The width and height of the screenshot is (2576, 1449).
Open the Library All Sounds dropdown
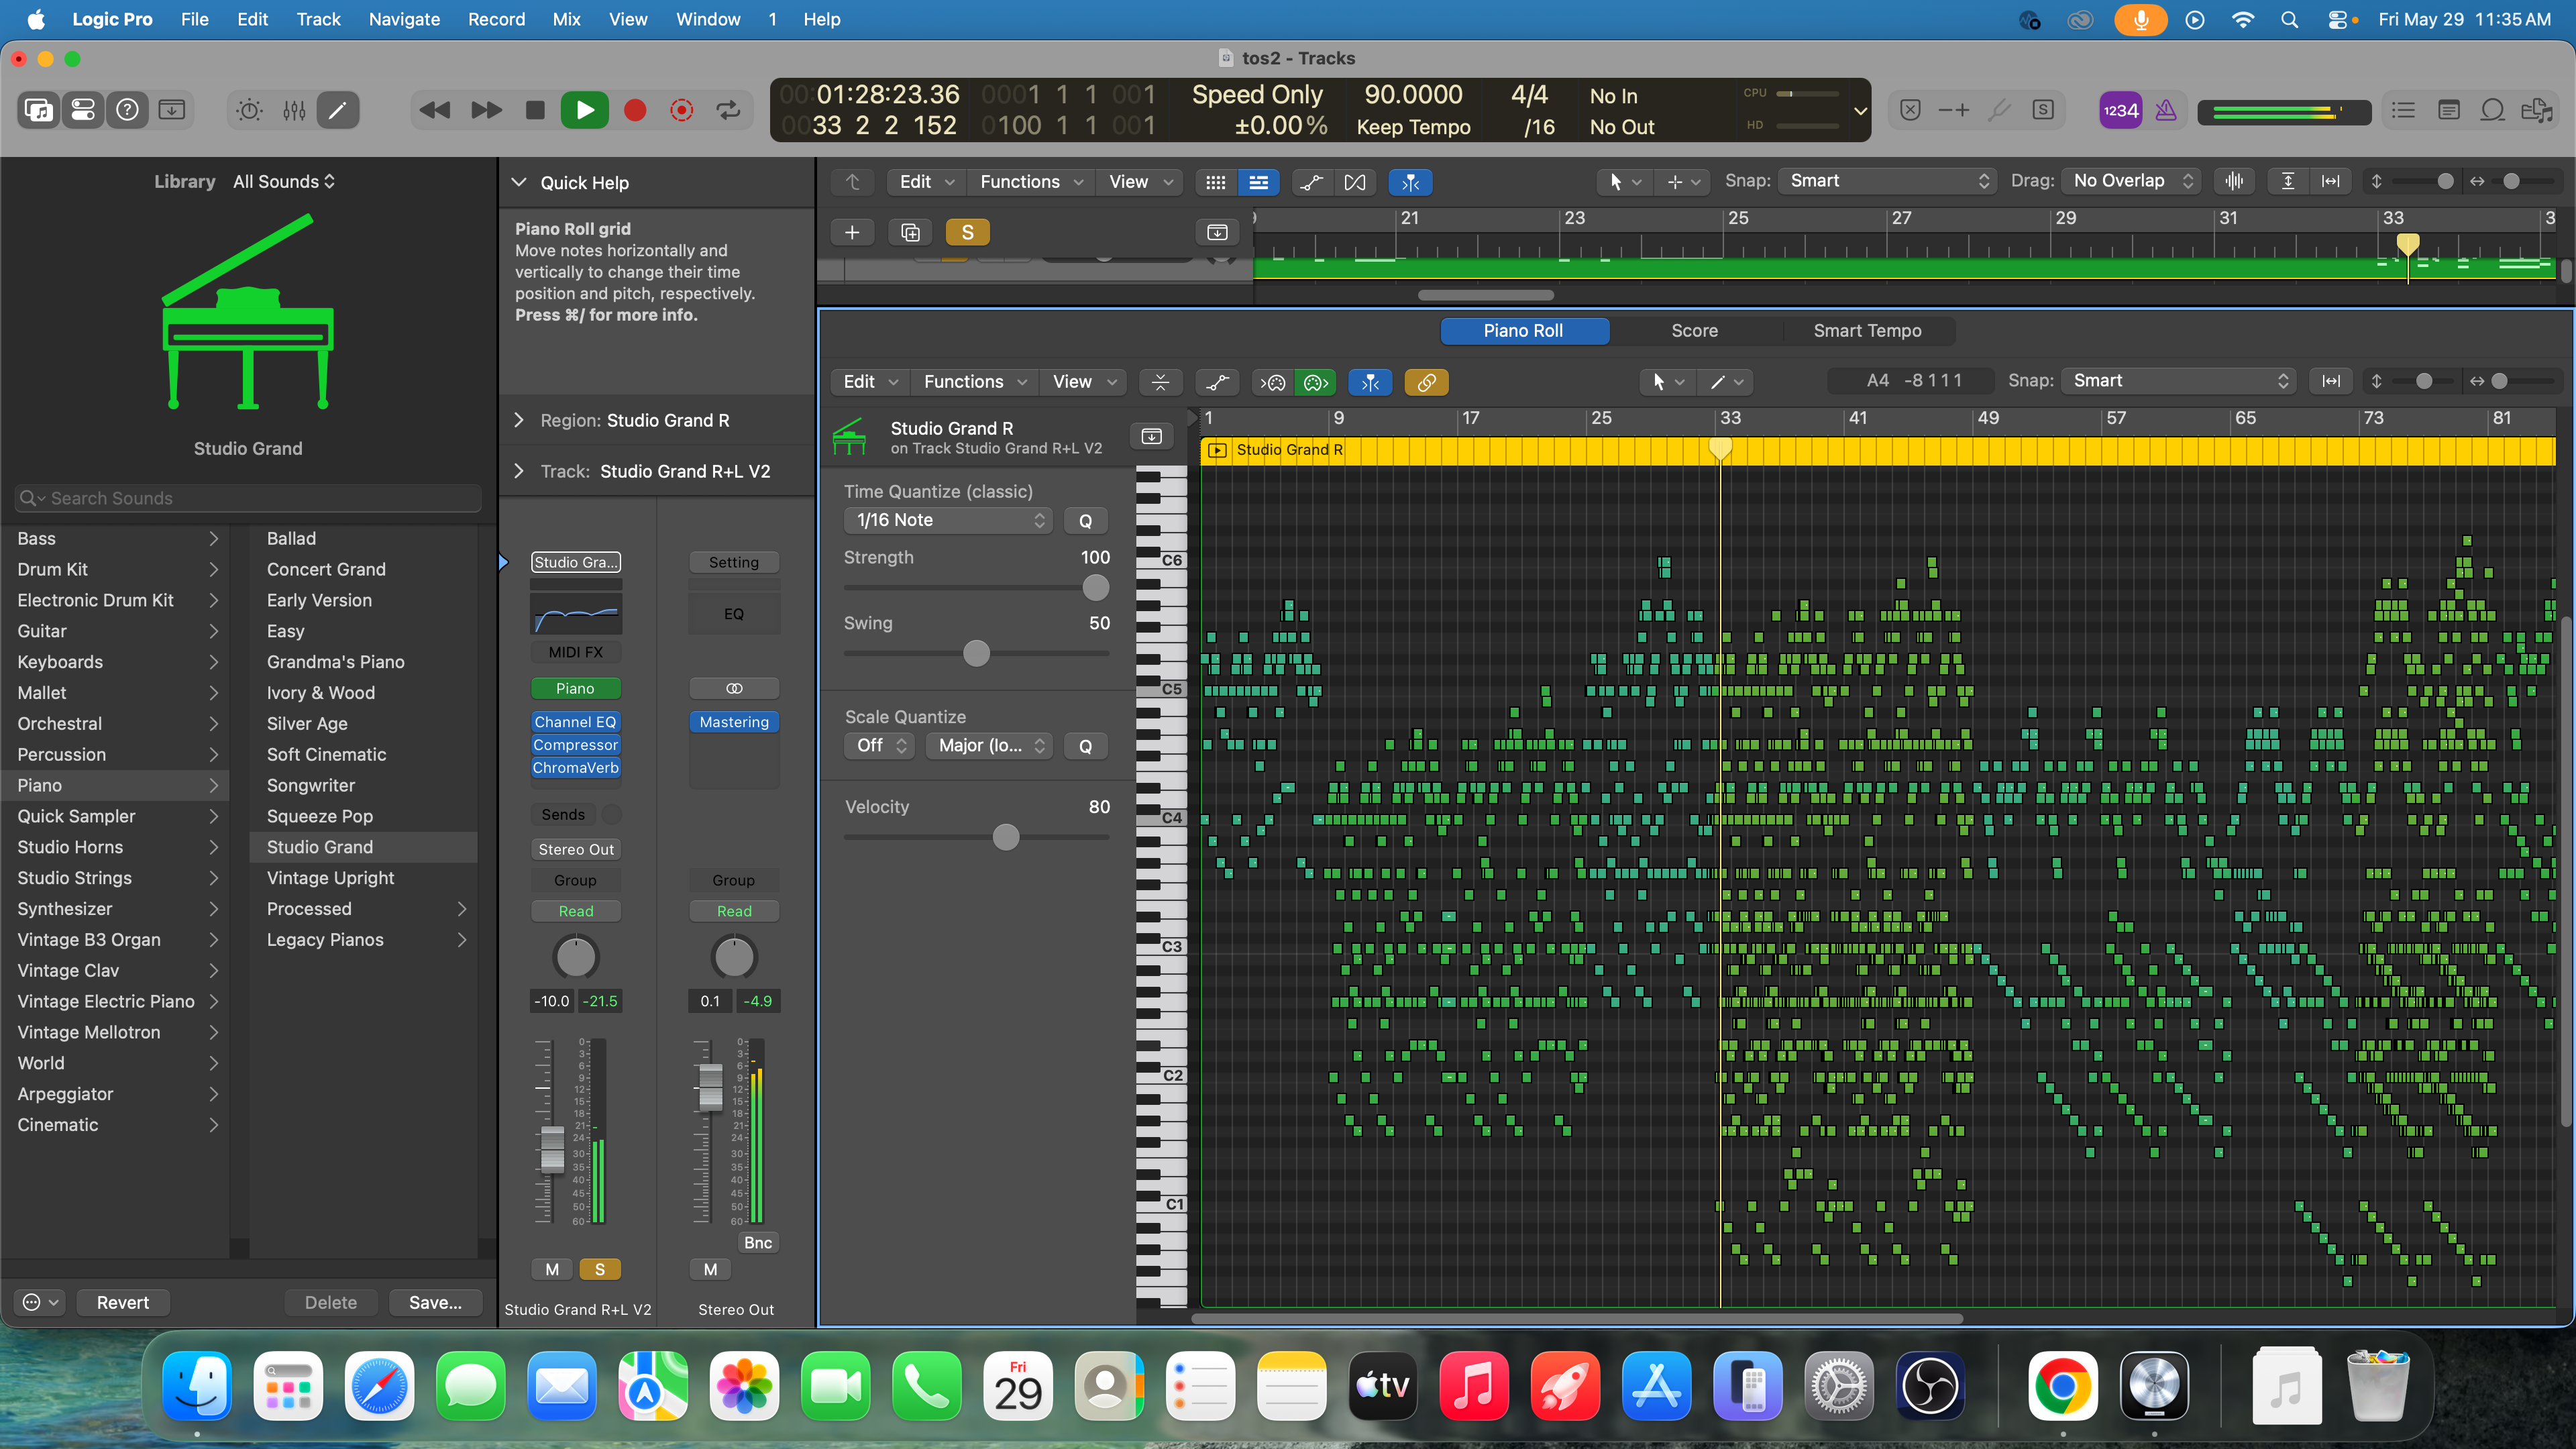284,182
